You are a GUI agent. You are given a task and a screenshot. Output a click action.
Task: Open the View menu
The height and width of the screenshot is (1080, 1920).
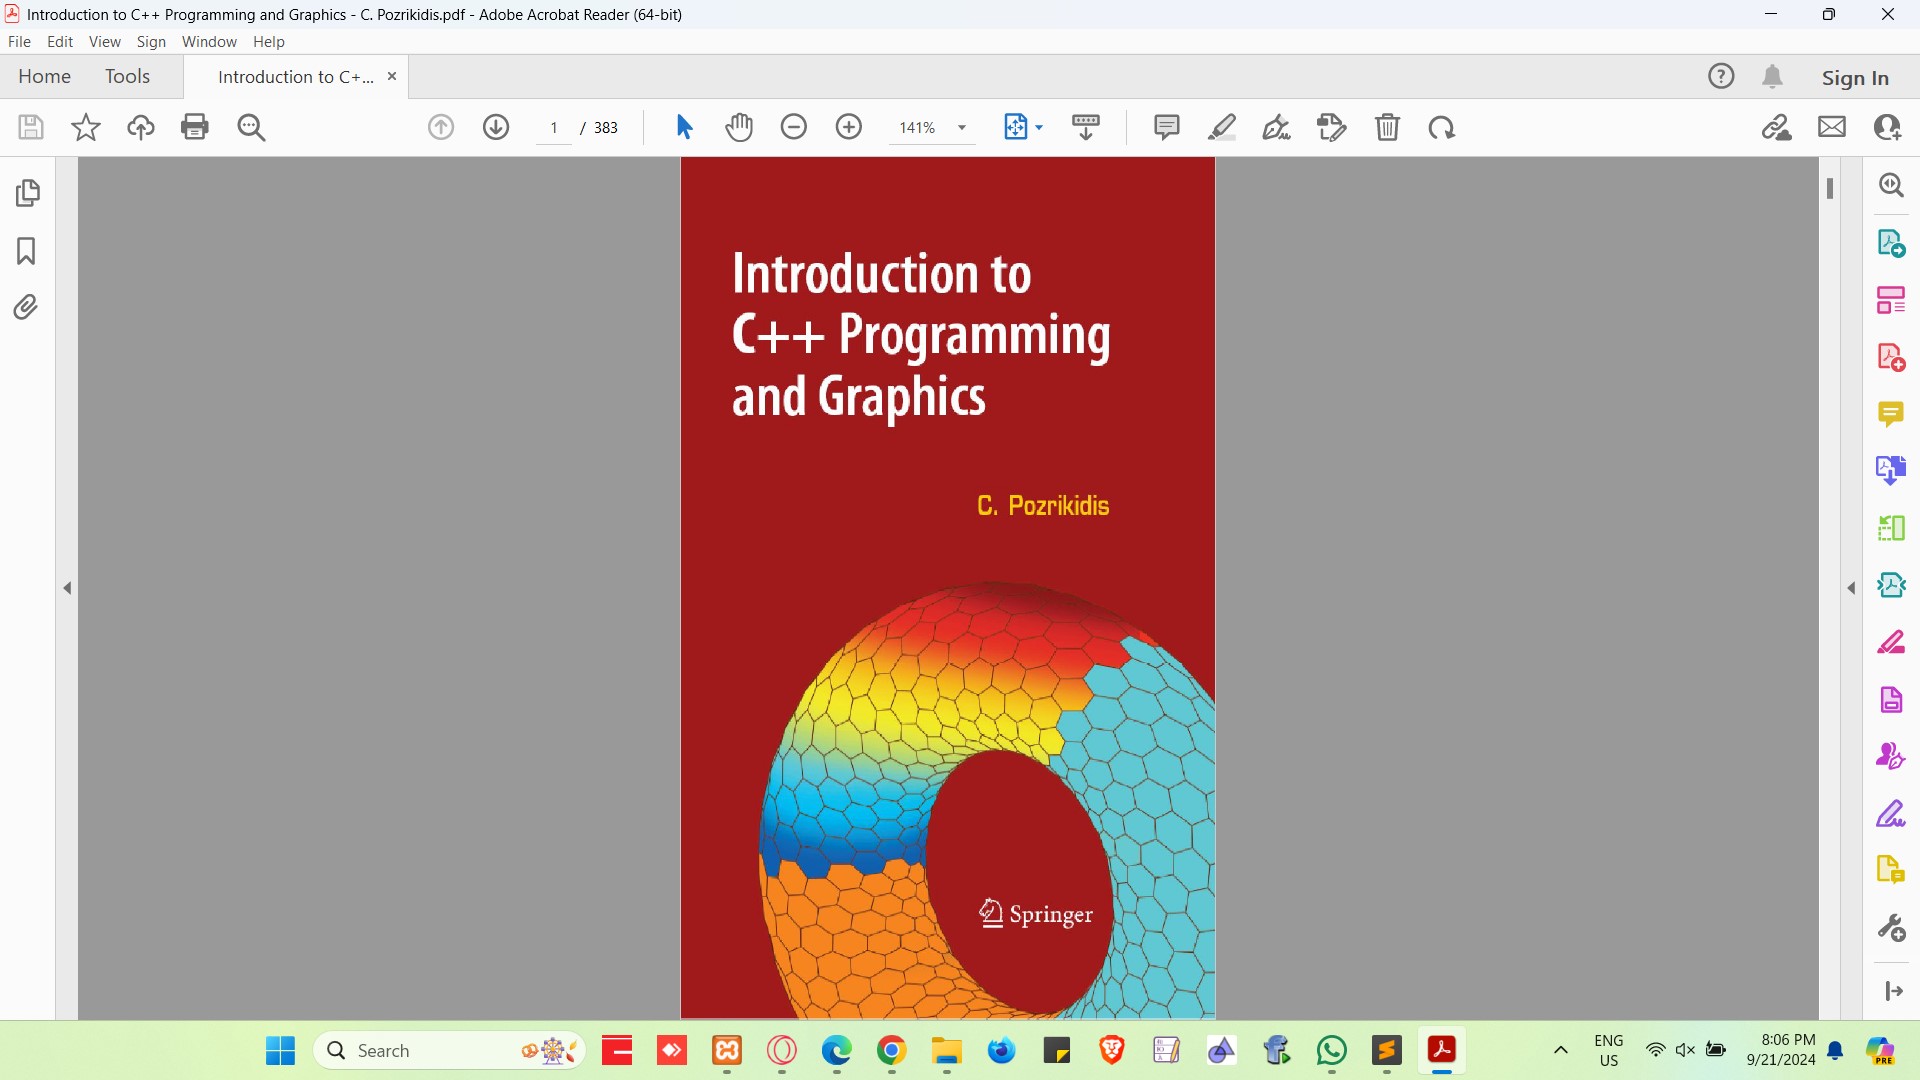pos(104,41)
